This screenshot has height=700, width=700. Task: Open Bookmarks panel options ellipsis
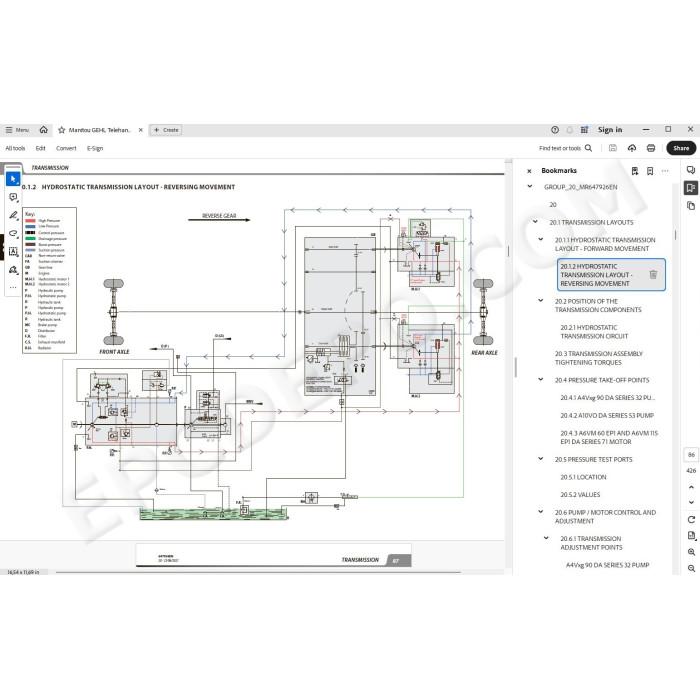665,171
